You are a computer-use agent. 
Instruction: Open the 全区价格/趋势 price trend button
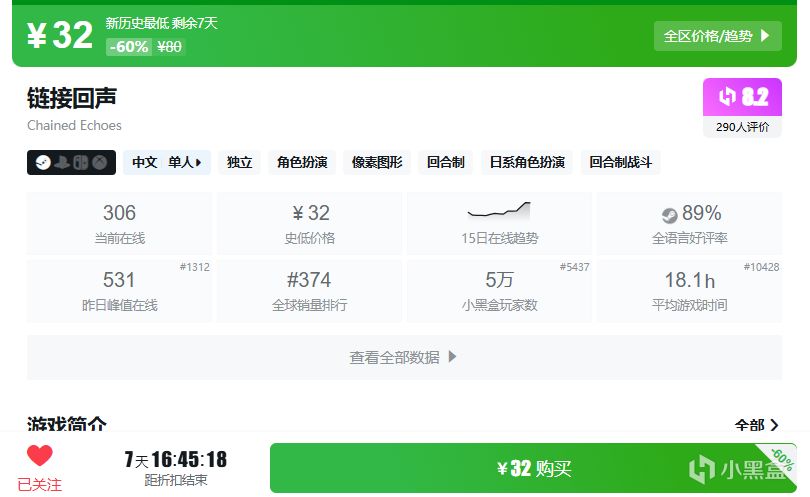[x=718, y=36]
